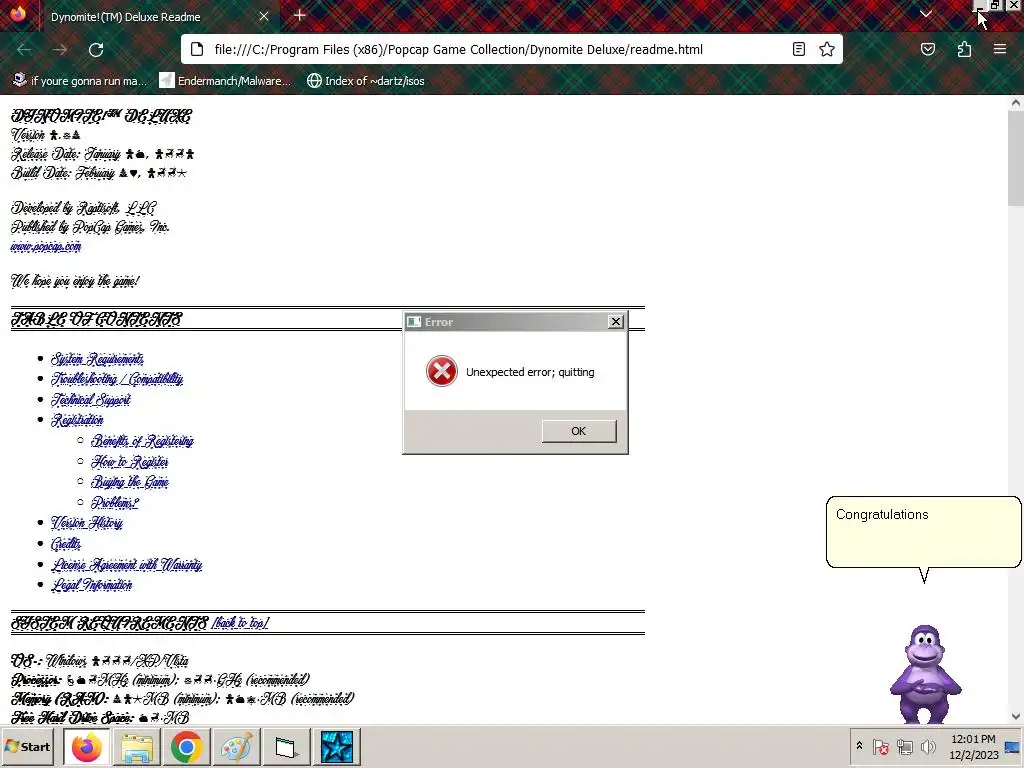Open the Problems? link
This screenshot has height=768, width=1024.
coord(115,502)
